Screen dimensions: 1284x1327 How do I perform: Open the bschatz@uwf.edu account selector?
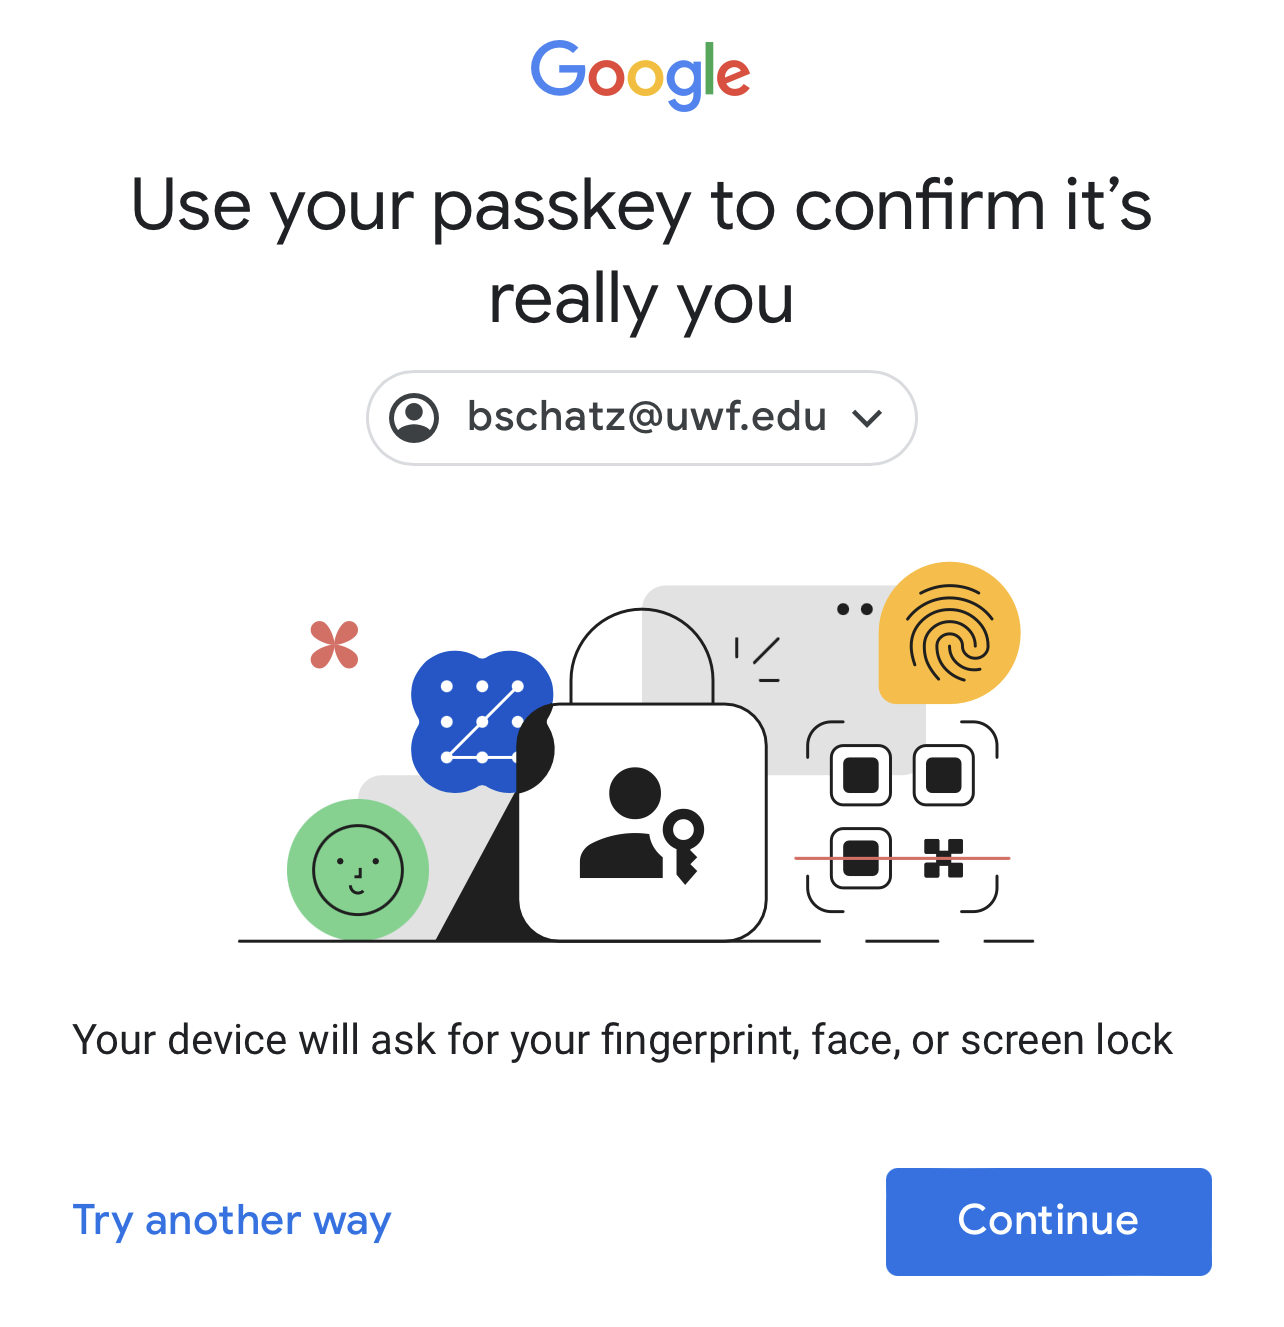point(642,418)
